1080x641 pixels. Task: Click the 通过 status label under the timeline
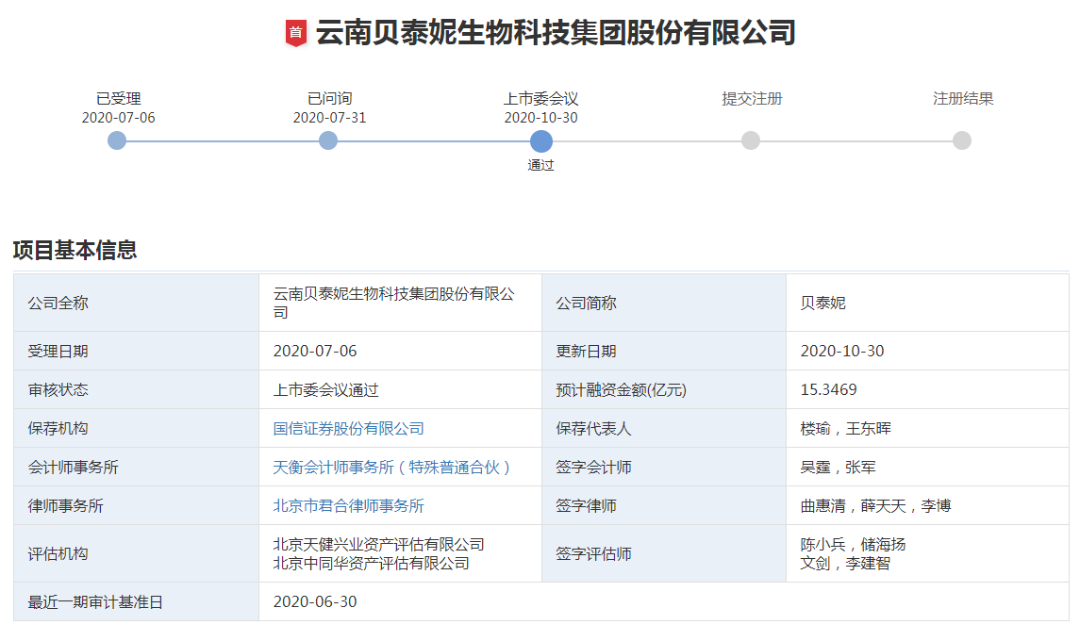pyautogui.click(x=541, y=165)
